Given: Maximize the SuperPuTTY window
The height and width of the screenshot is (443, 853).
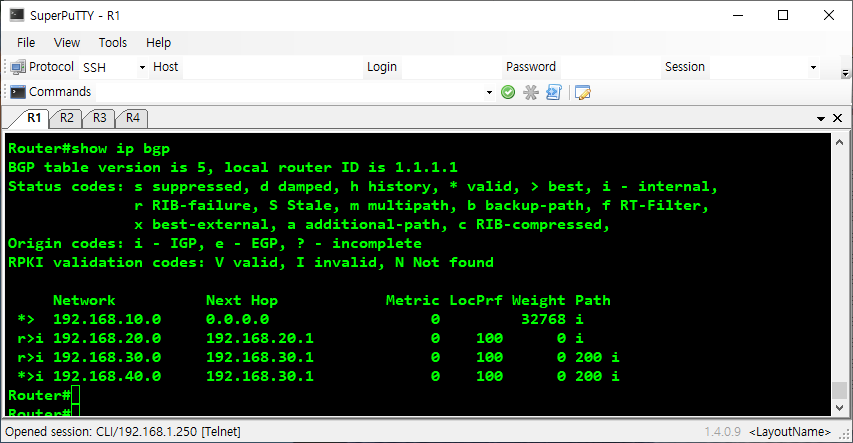Looking at the screenshot, I should (x=783, y=15).
